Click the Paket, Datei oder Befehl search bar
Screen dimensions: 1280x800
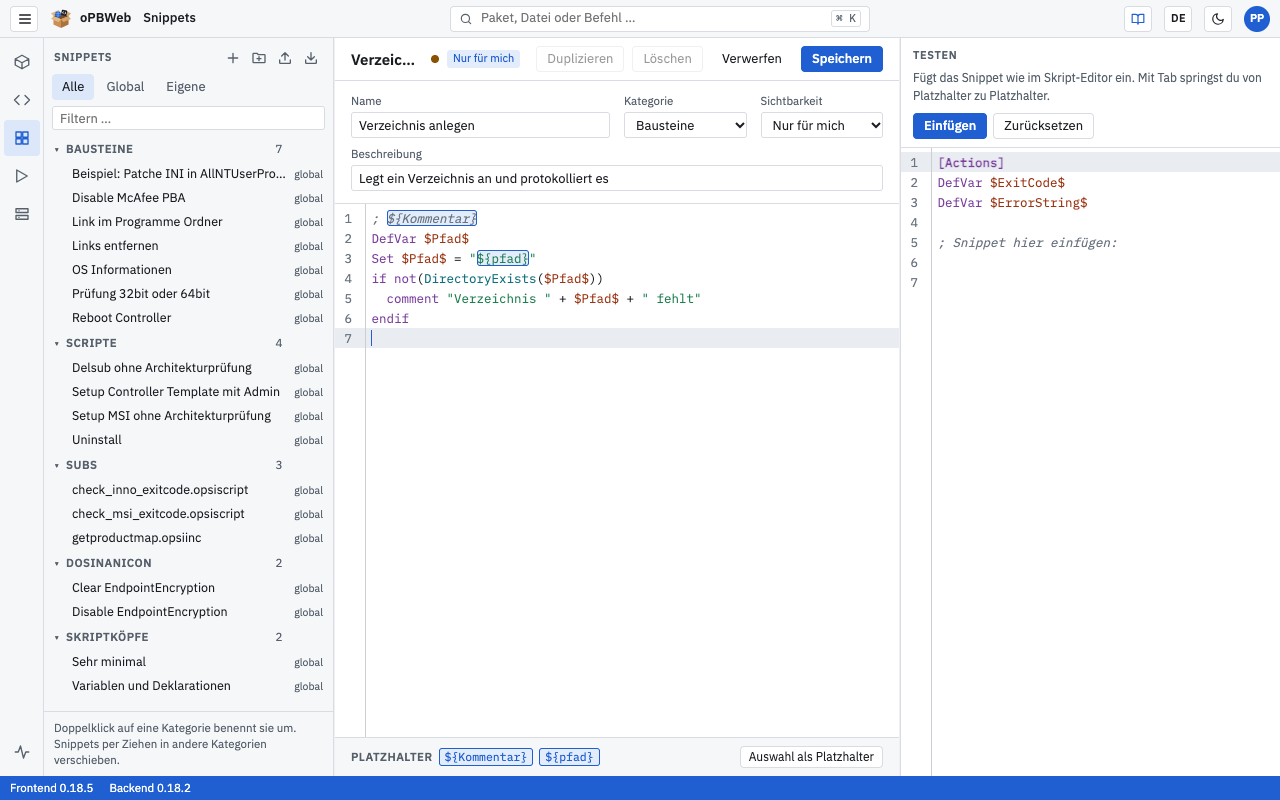pos(660,18)
